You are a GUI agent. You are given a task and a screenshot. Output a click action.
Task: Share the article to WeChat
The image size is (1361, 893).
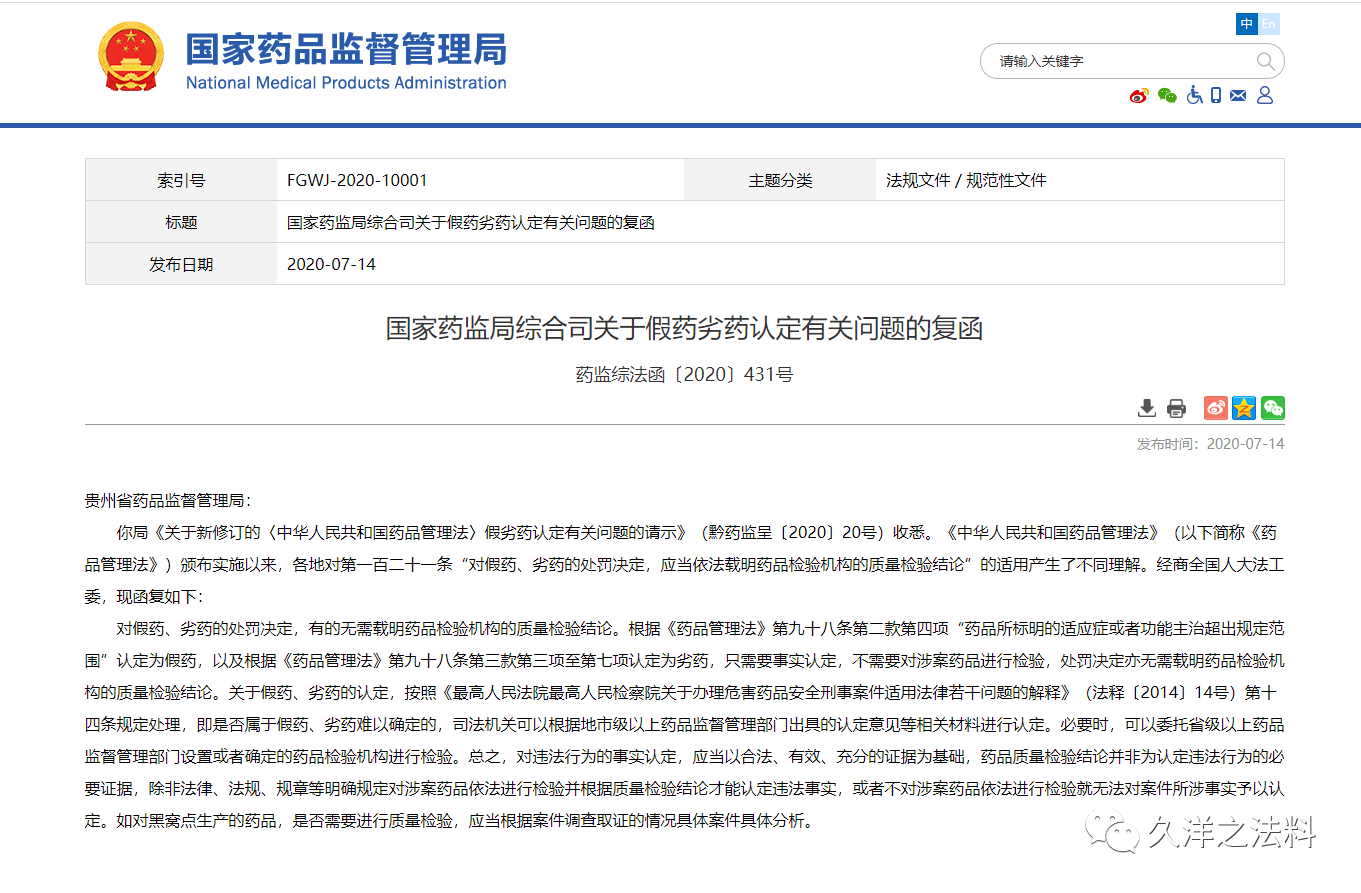(1272, 408)
